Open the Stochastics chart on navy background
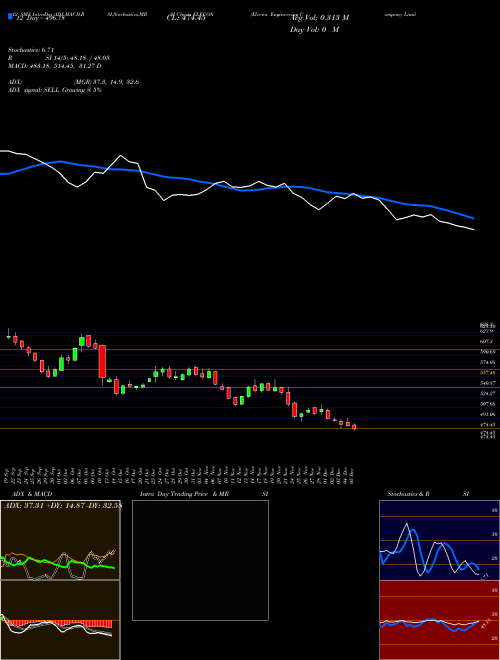The height and width of the screenshot is (660, 500). (x=439, y=540)
